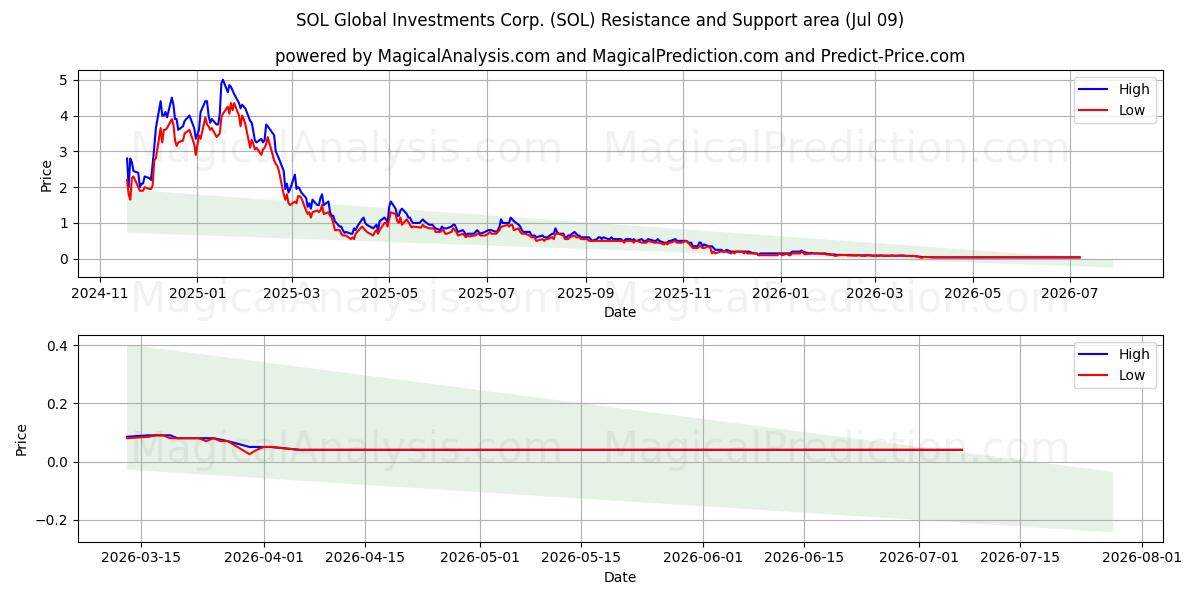Click the '2026-06-15' tick on the bottom chart
This screenshot has height=600, width=1200.
click(x=805, y=559)
